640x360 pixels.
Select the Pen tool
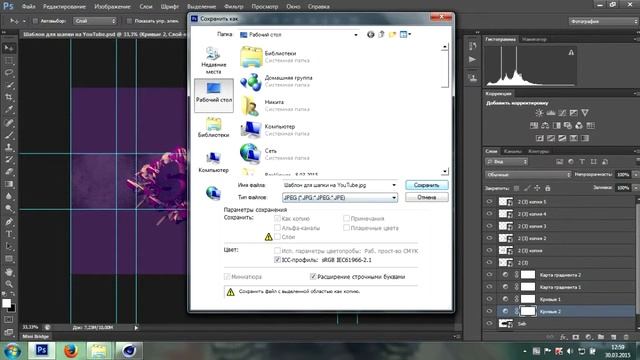9,222
